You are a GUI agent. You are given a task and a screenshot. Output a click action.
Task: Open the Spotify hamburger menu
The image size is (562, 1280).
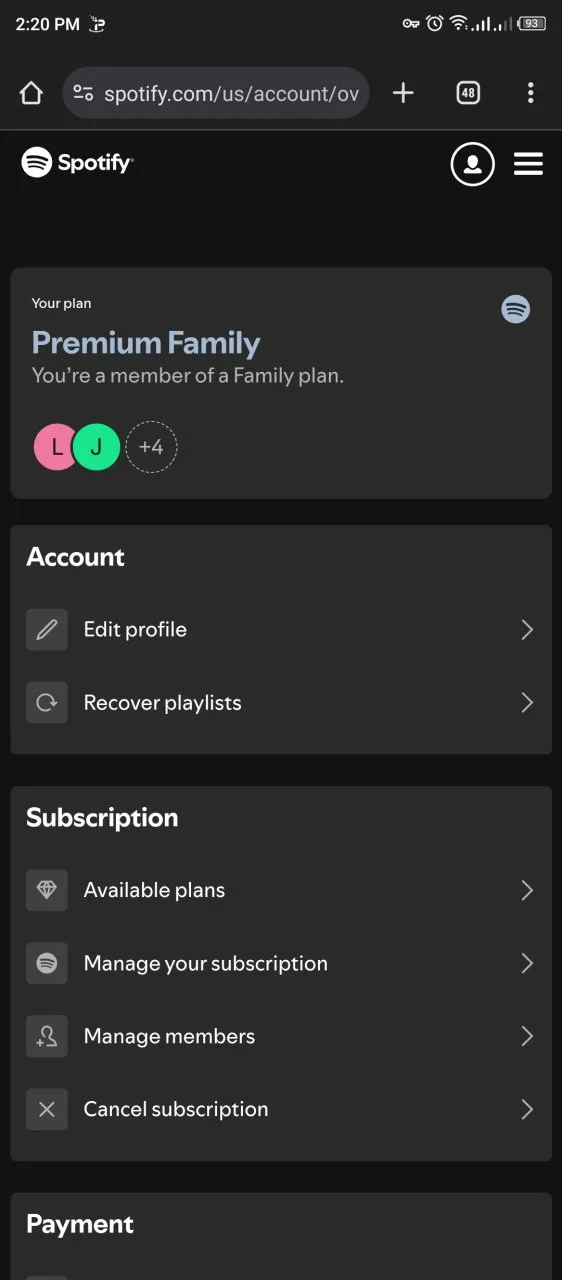point(528,164)
